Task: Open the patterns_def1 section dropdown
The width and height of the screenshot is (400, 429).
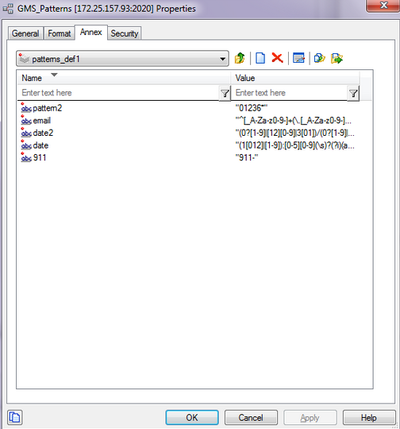Action: click(122, 59)
